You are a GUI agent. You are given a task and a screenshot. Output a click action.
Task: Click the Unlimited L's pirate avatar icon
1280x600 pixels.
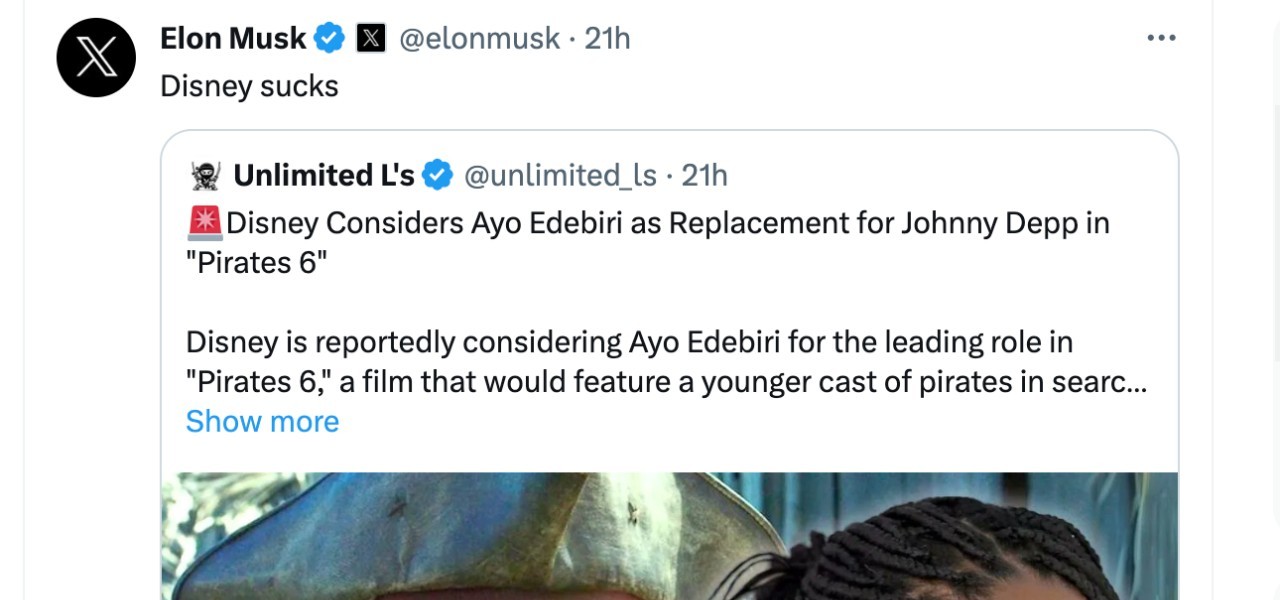point(205,176)
